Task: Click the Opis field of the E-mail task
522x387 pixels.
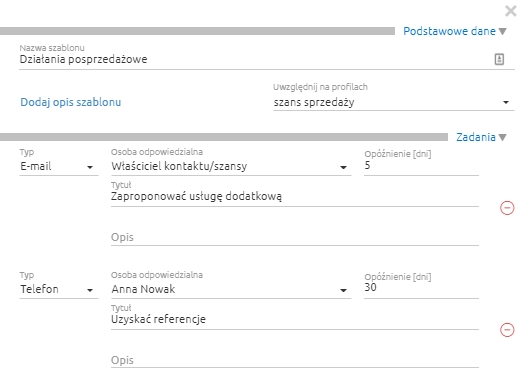Action: [x=295, y=237]
